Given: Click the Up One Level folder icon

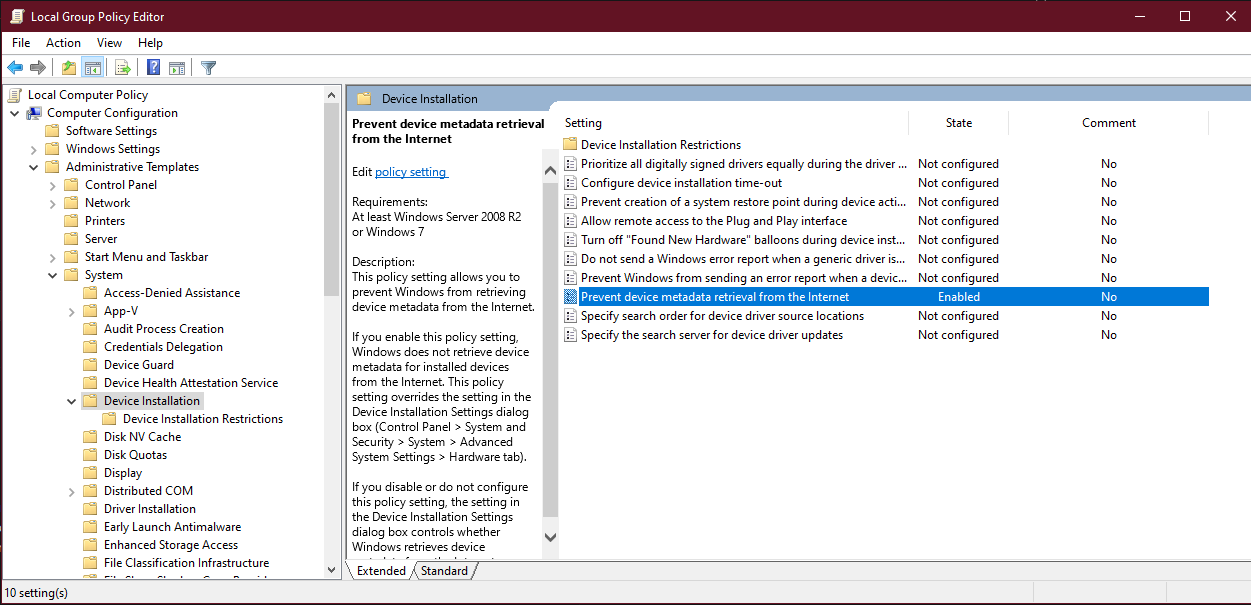Looking at the screenshot, I should click(x=68, y=68).
